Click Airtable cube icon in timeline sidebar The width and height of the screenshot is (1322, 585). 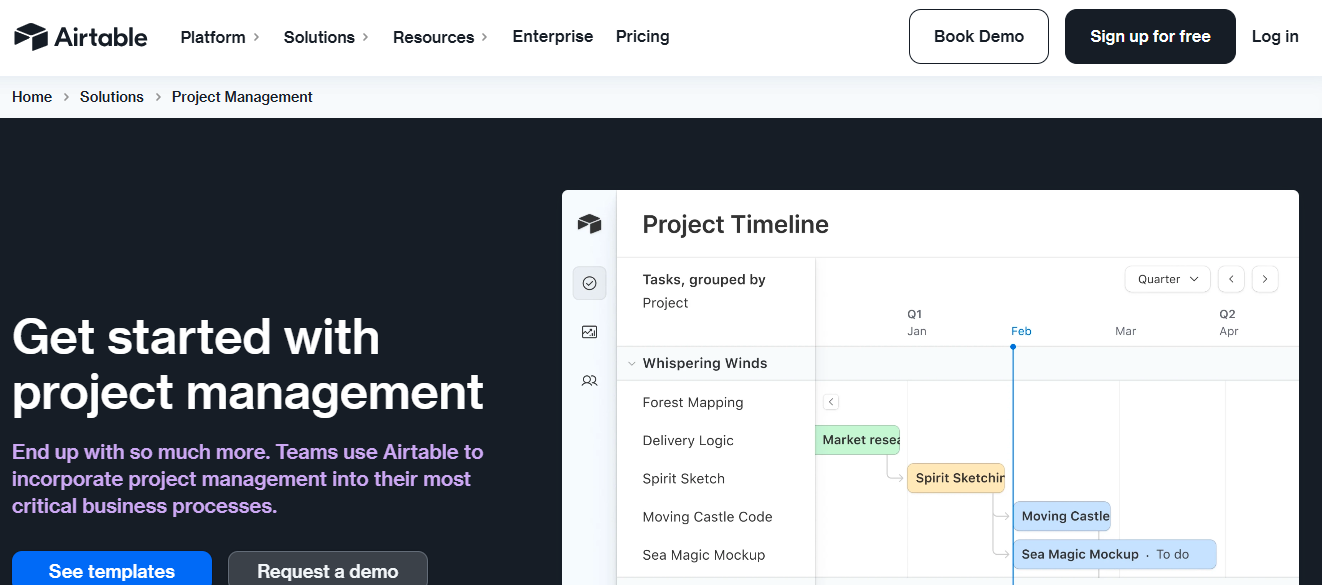[589, 224]
